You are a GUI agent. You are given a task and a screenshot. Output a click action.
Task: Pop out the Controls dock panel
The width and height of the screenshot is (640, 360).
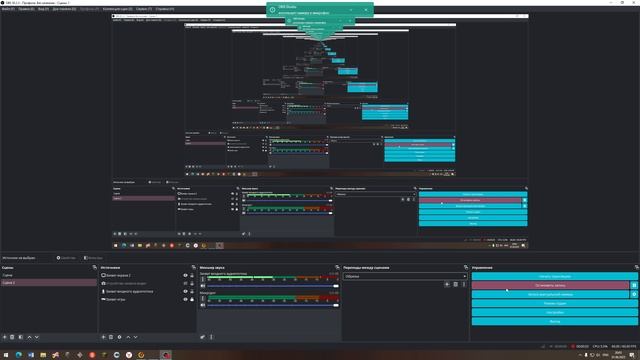click(636, 267)
